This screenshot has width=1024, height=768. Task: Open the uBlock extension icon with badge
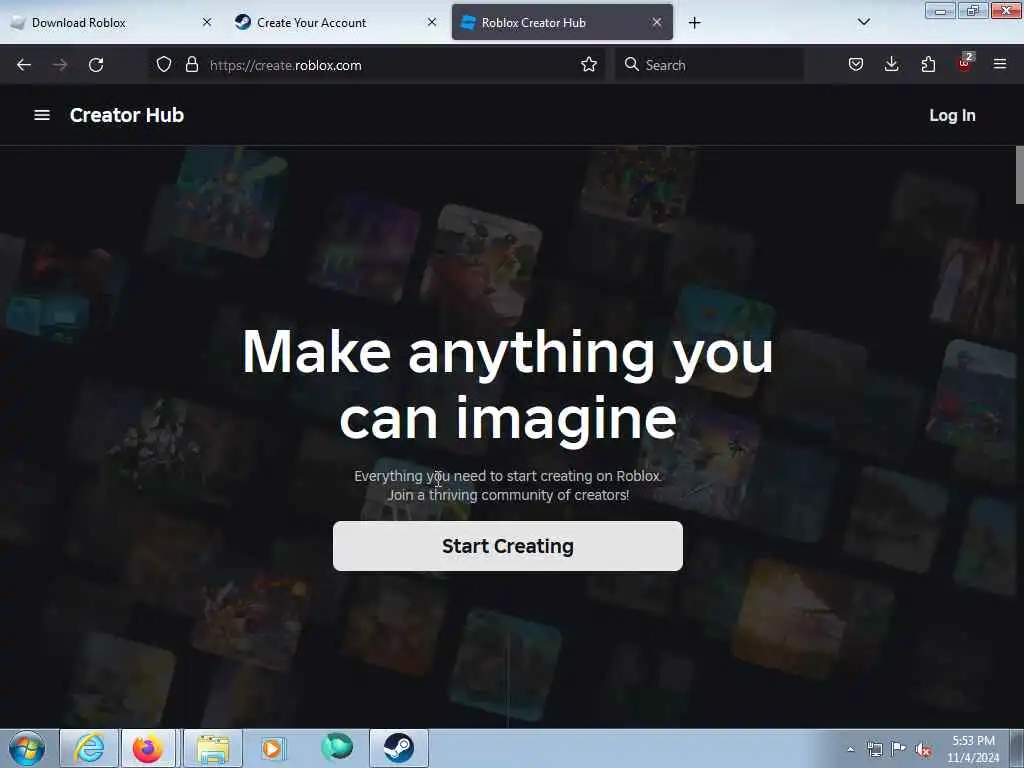pos(965,63)
